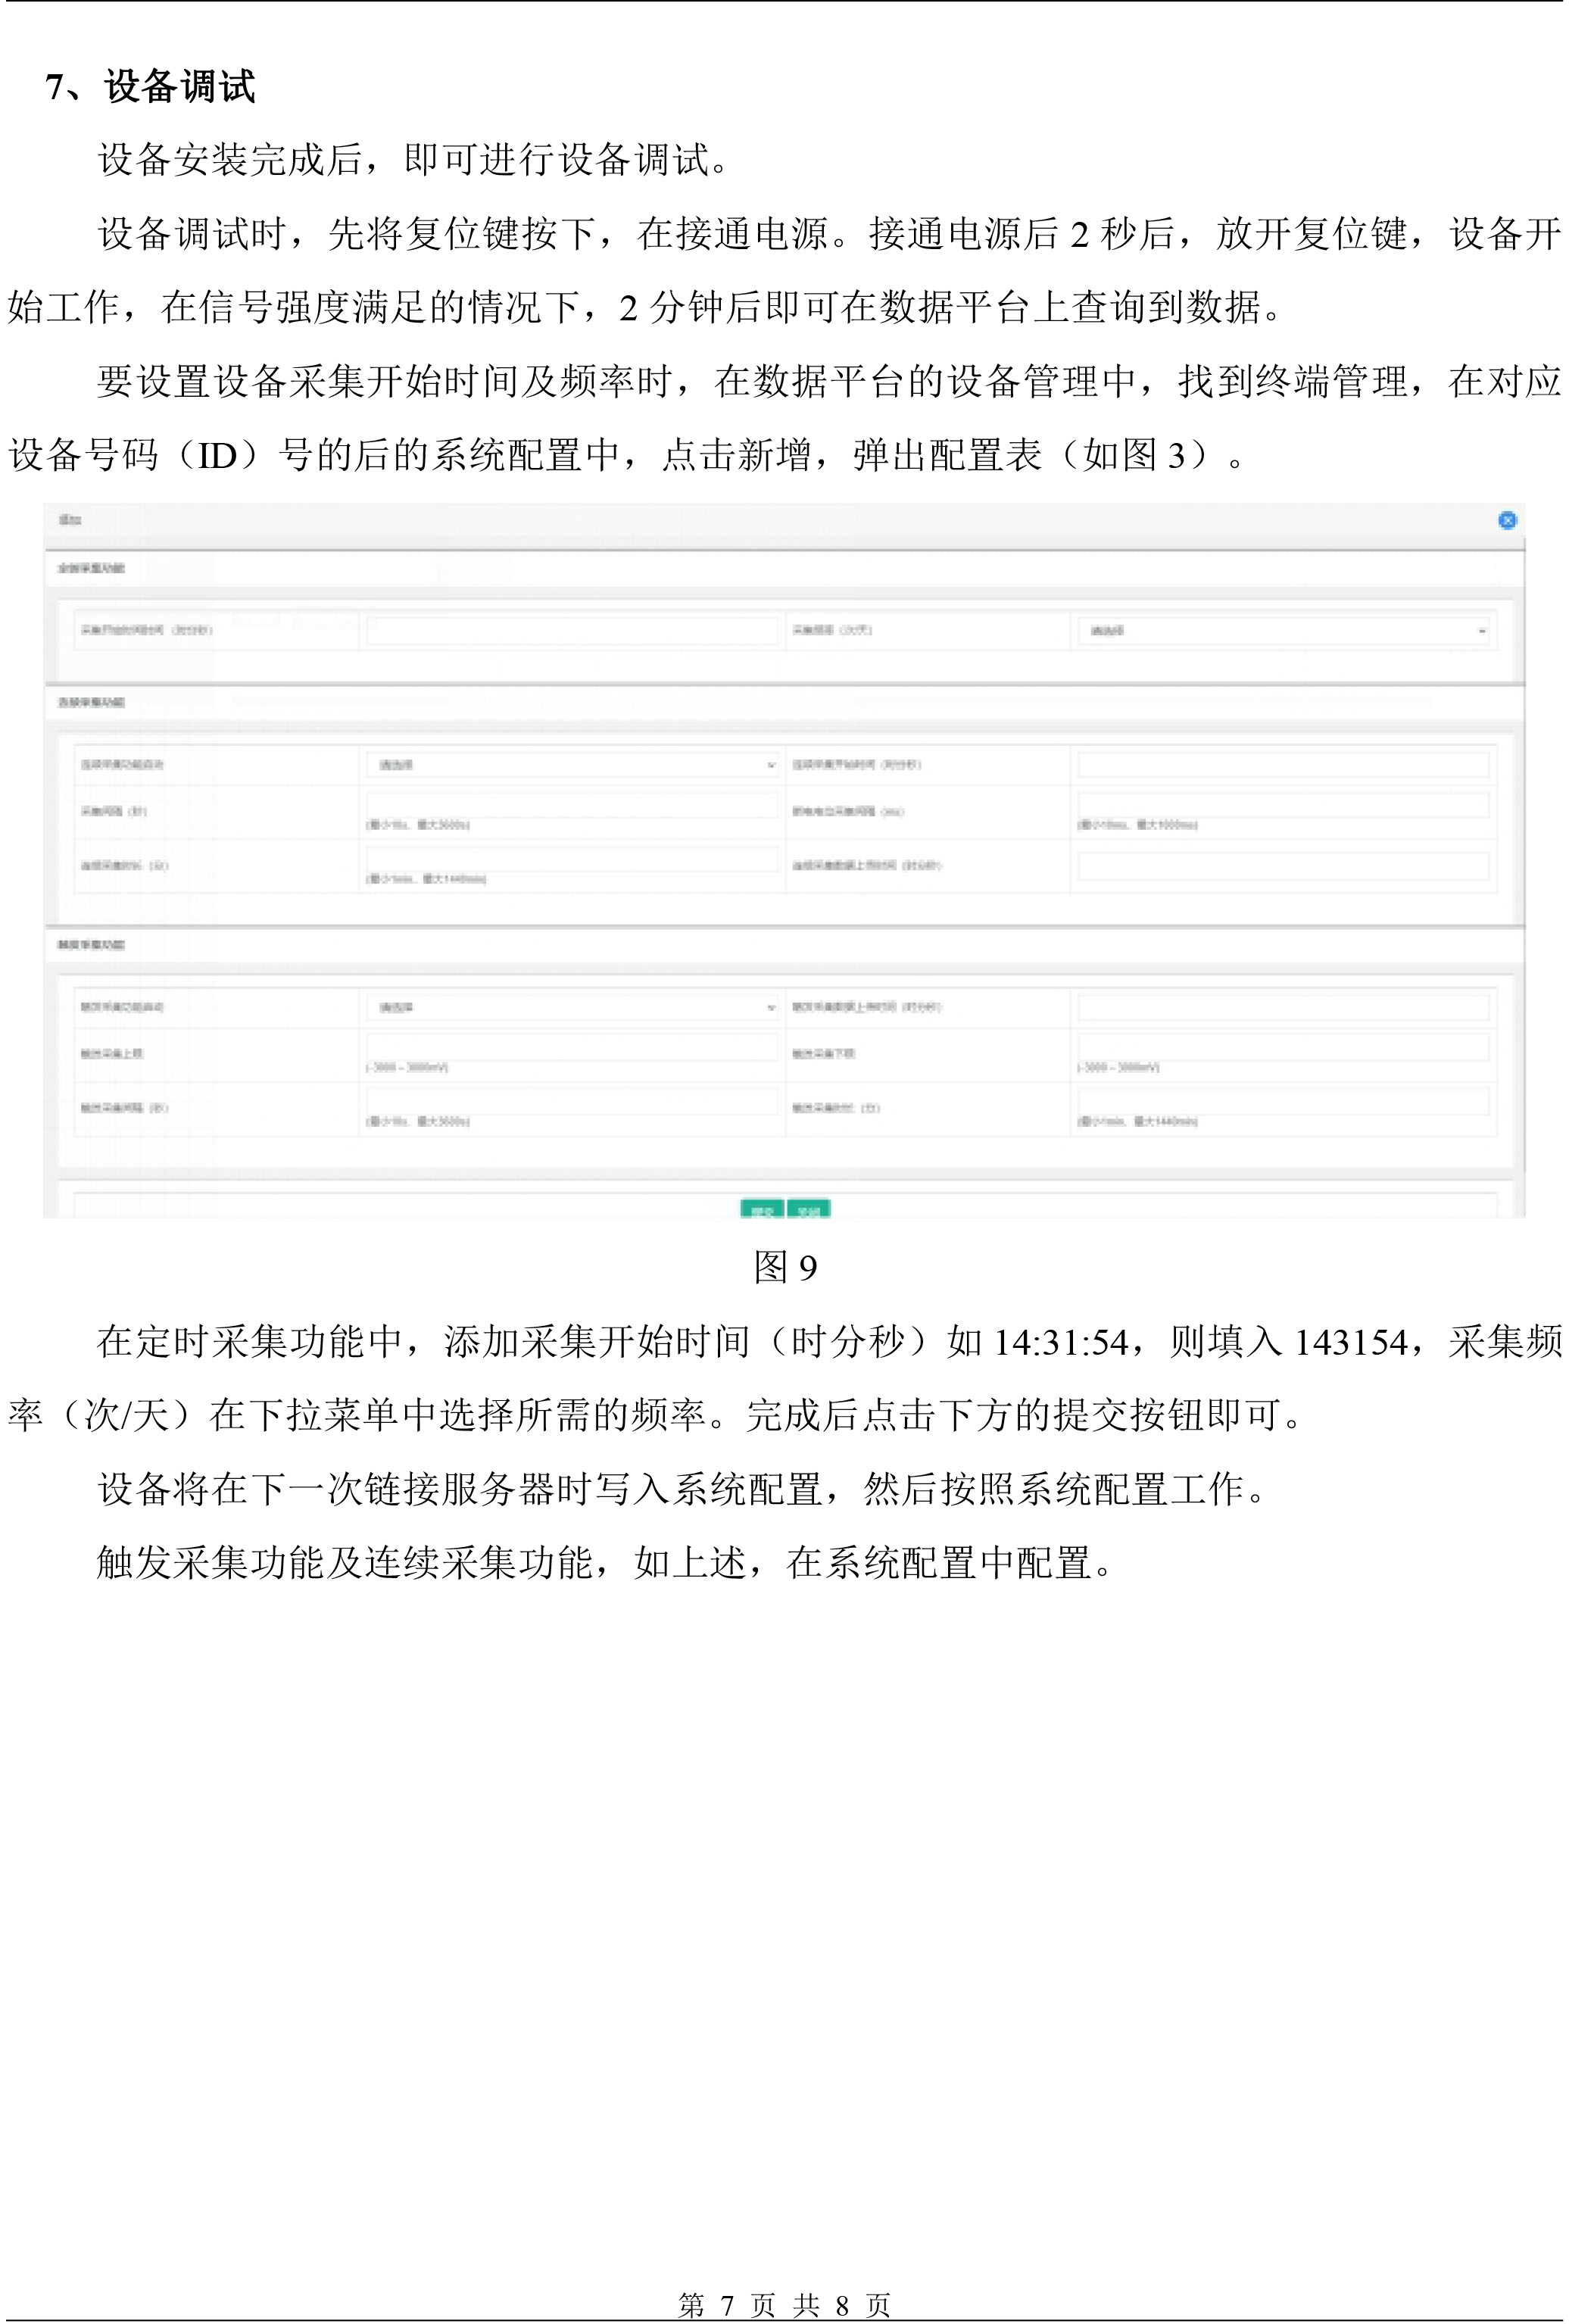Open the 连续采集功能启动 dropdown
1569x2324 pixels.
(572, 765)
